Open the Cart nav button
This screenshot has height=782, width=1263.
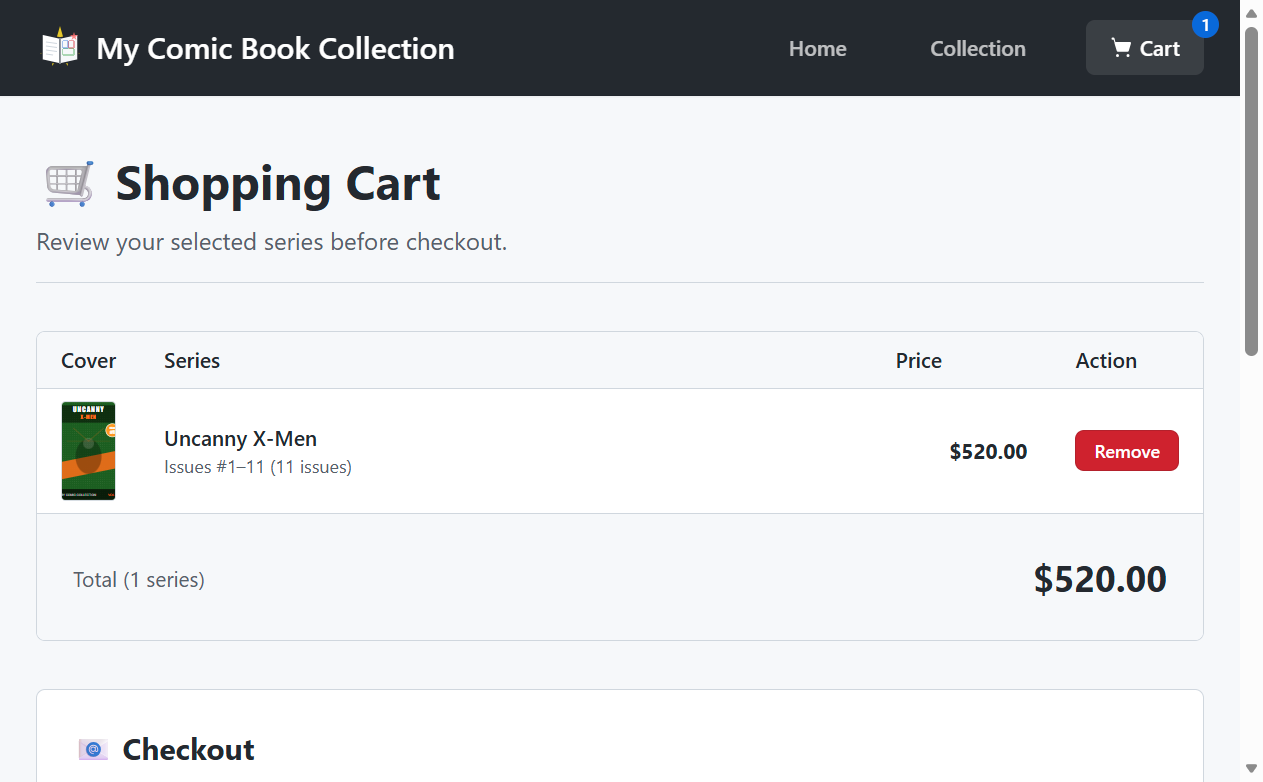1145,48
